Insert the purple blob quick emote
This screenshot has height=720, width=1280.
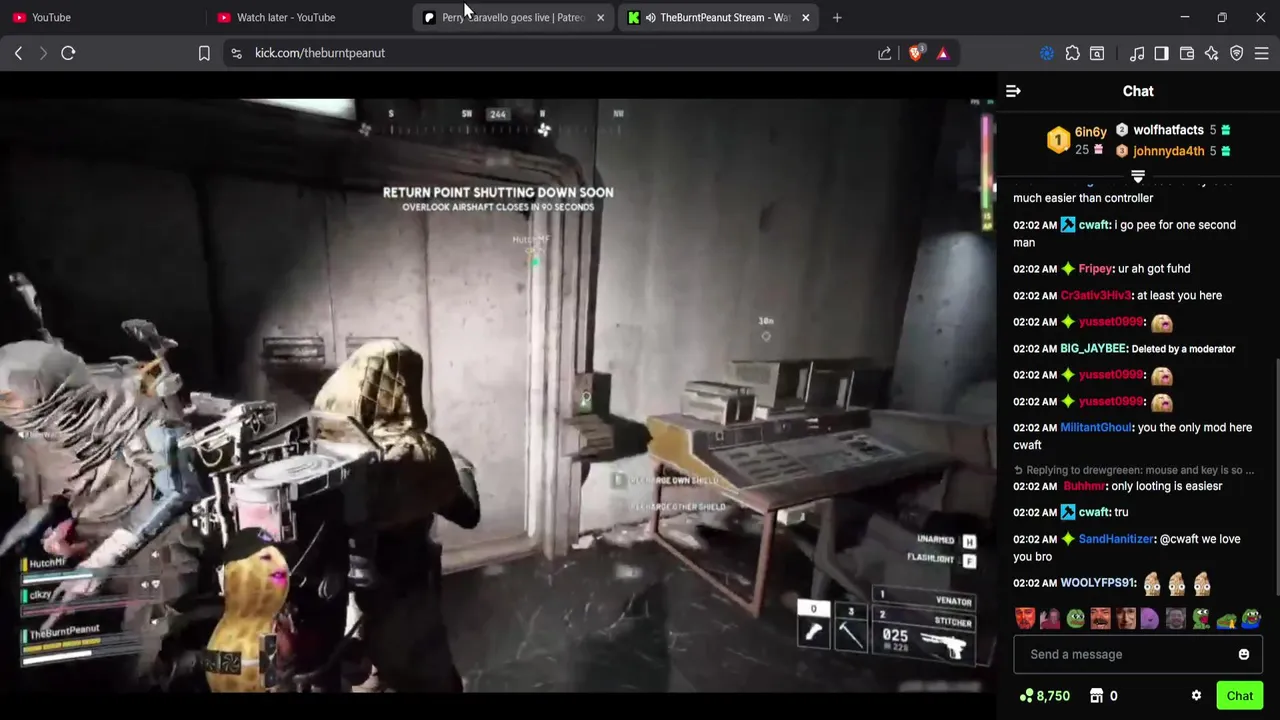click(1151, 619)
